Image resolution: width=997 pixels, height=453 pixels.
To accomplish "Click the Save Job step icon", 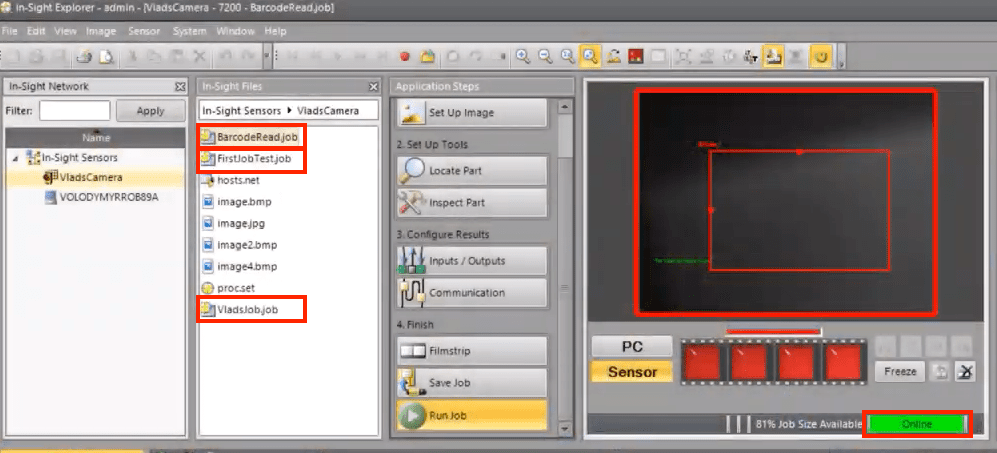I will coord(411,383).
